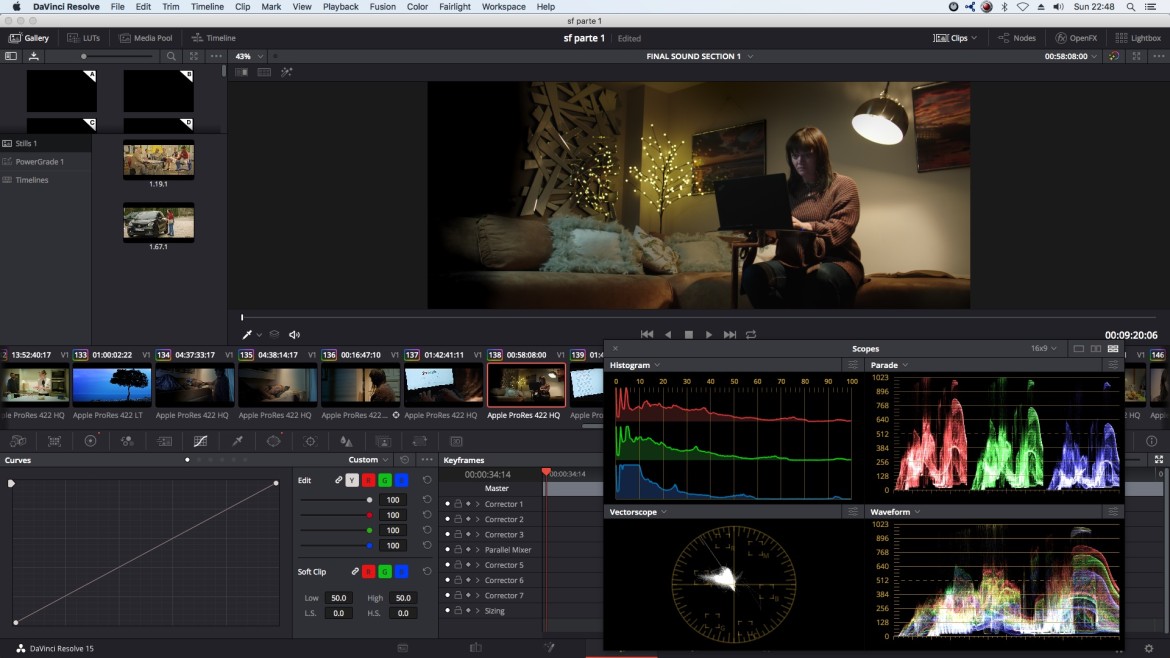Open the Power Window palette
Viewport: 1170px width, 658px height.
274,442
